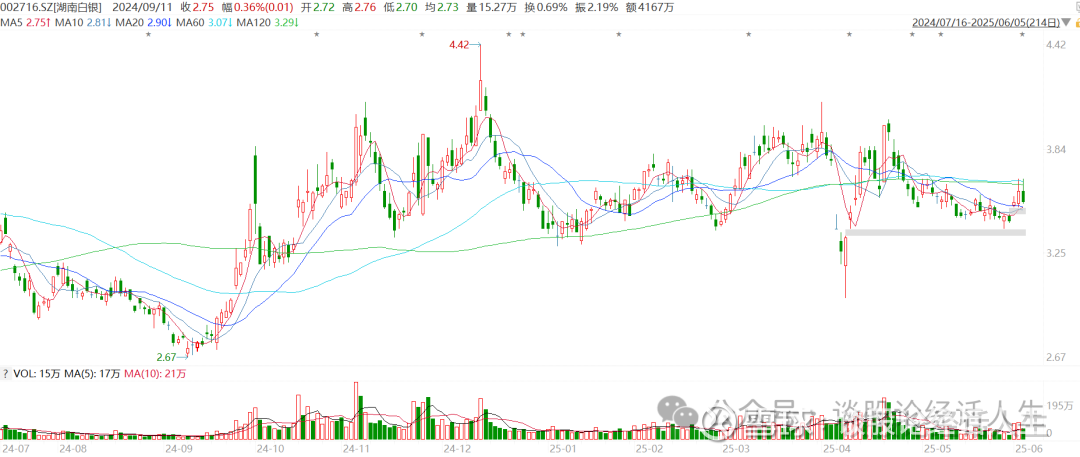Select the VOL indicator label
1080x457 pixels.
tap(30, 373)
